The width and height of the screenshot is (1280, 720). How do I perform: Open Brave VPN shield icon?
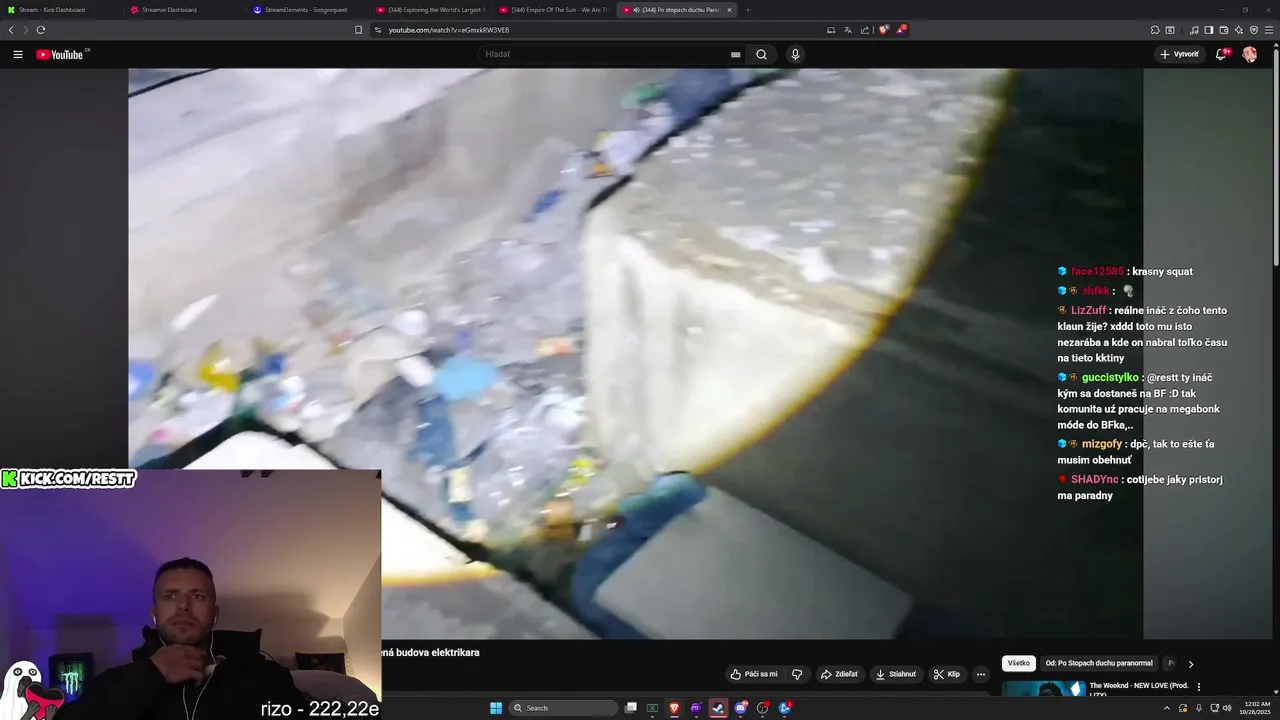click(1254, 30)
